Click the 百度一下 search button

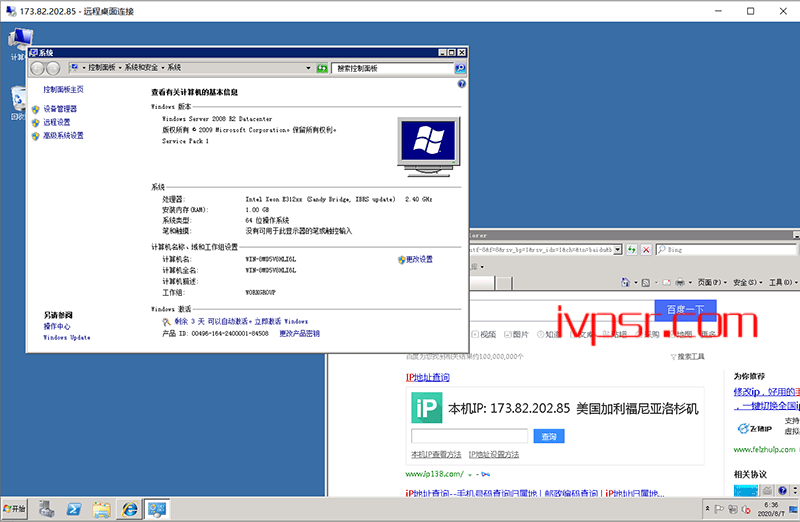point(685,309)
